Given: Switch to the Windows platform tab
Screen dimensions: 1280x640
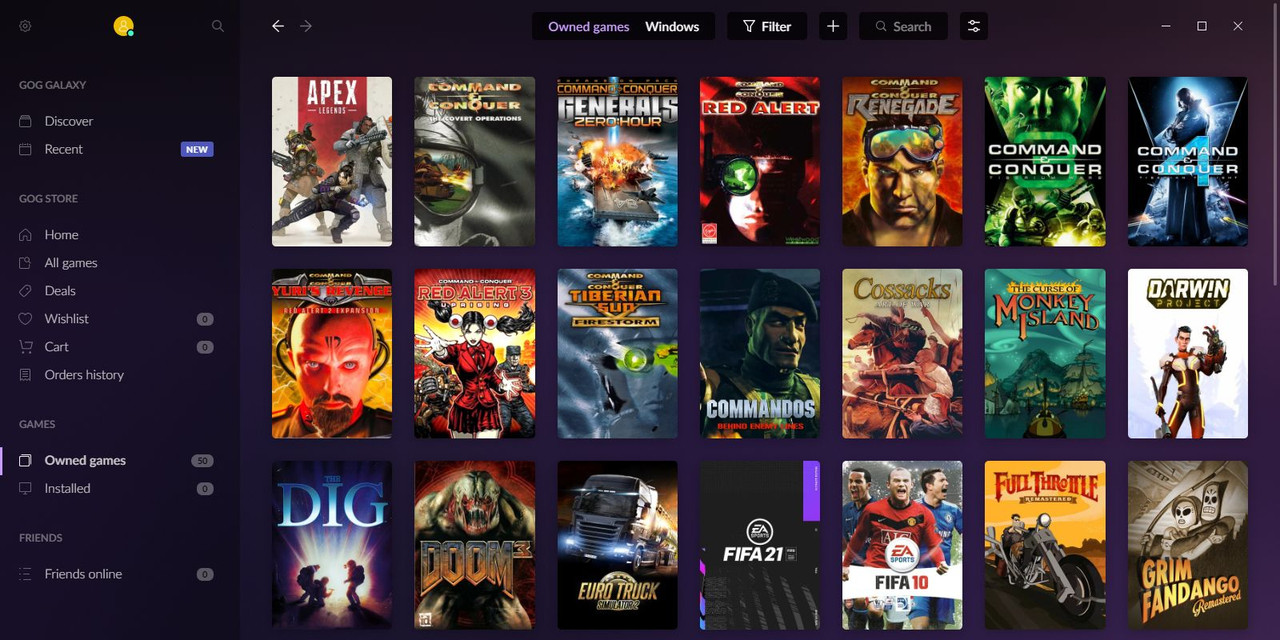Looking at the screenshot, I should point(672,27).
